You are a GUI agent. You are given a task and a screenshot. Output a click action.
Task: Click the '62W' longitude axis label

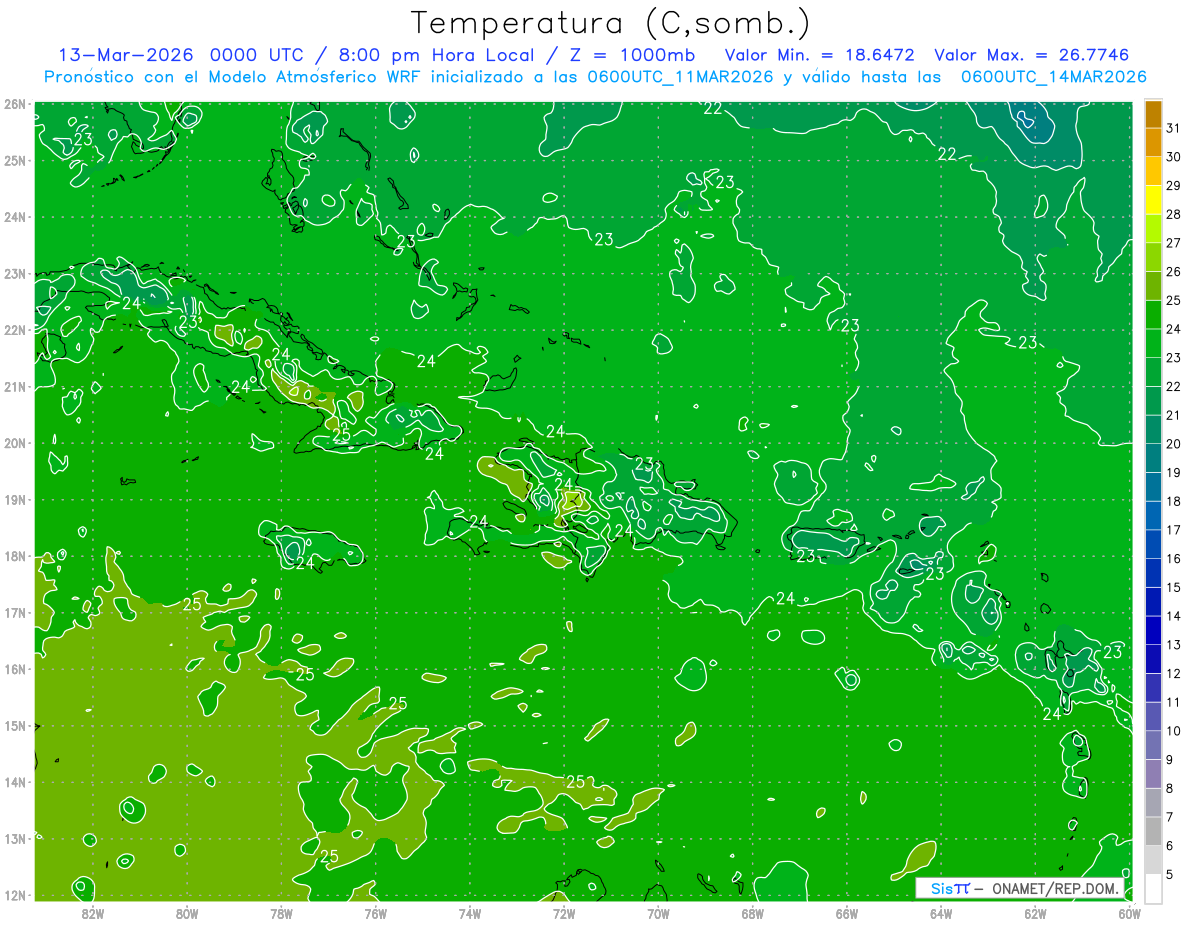tap(1035, 913)
